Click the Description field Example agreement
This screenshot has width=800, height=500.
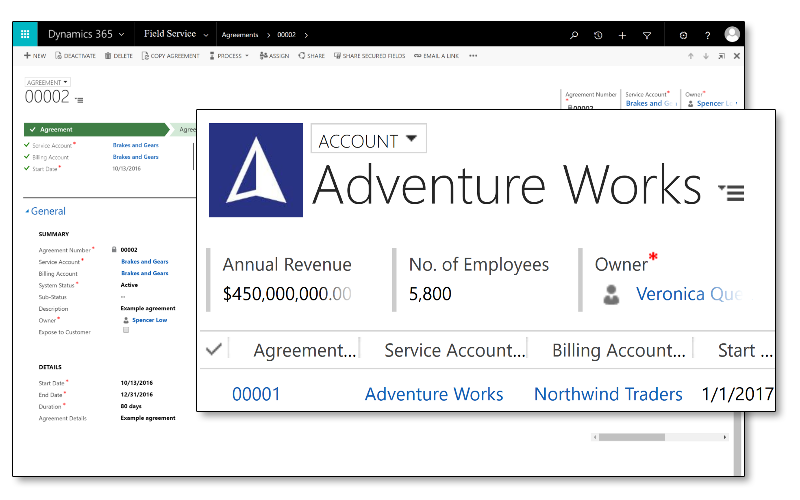pyautogui.click(x=148, y=308)
